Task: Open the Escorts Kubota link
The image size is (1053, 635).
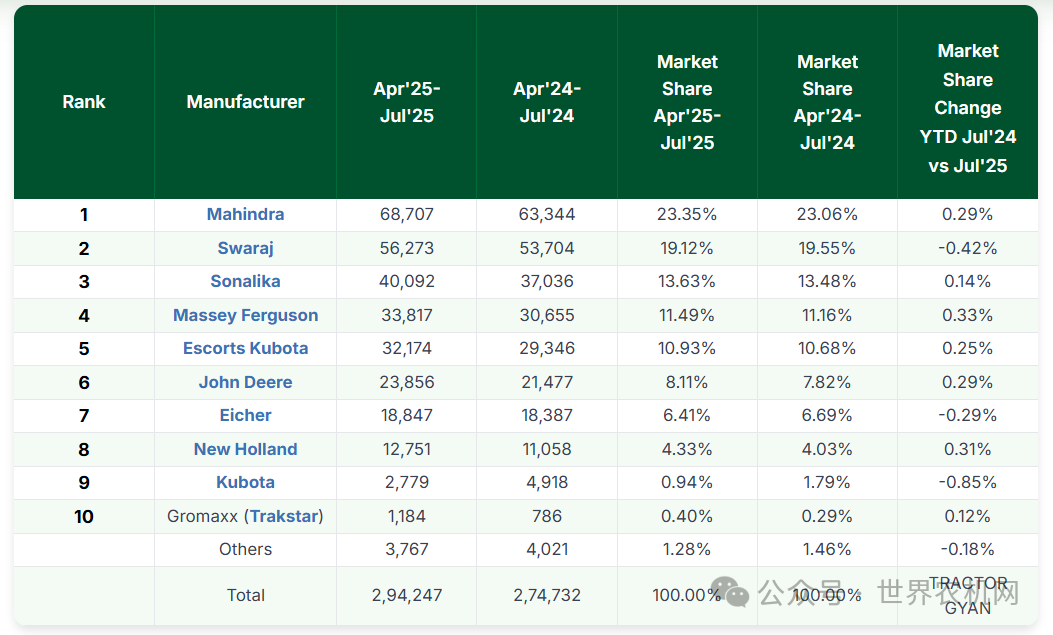Action: (245, 348)
